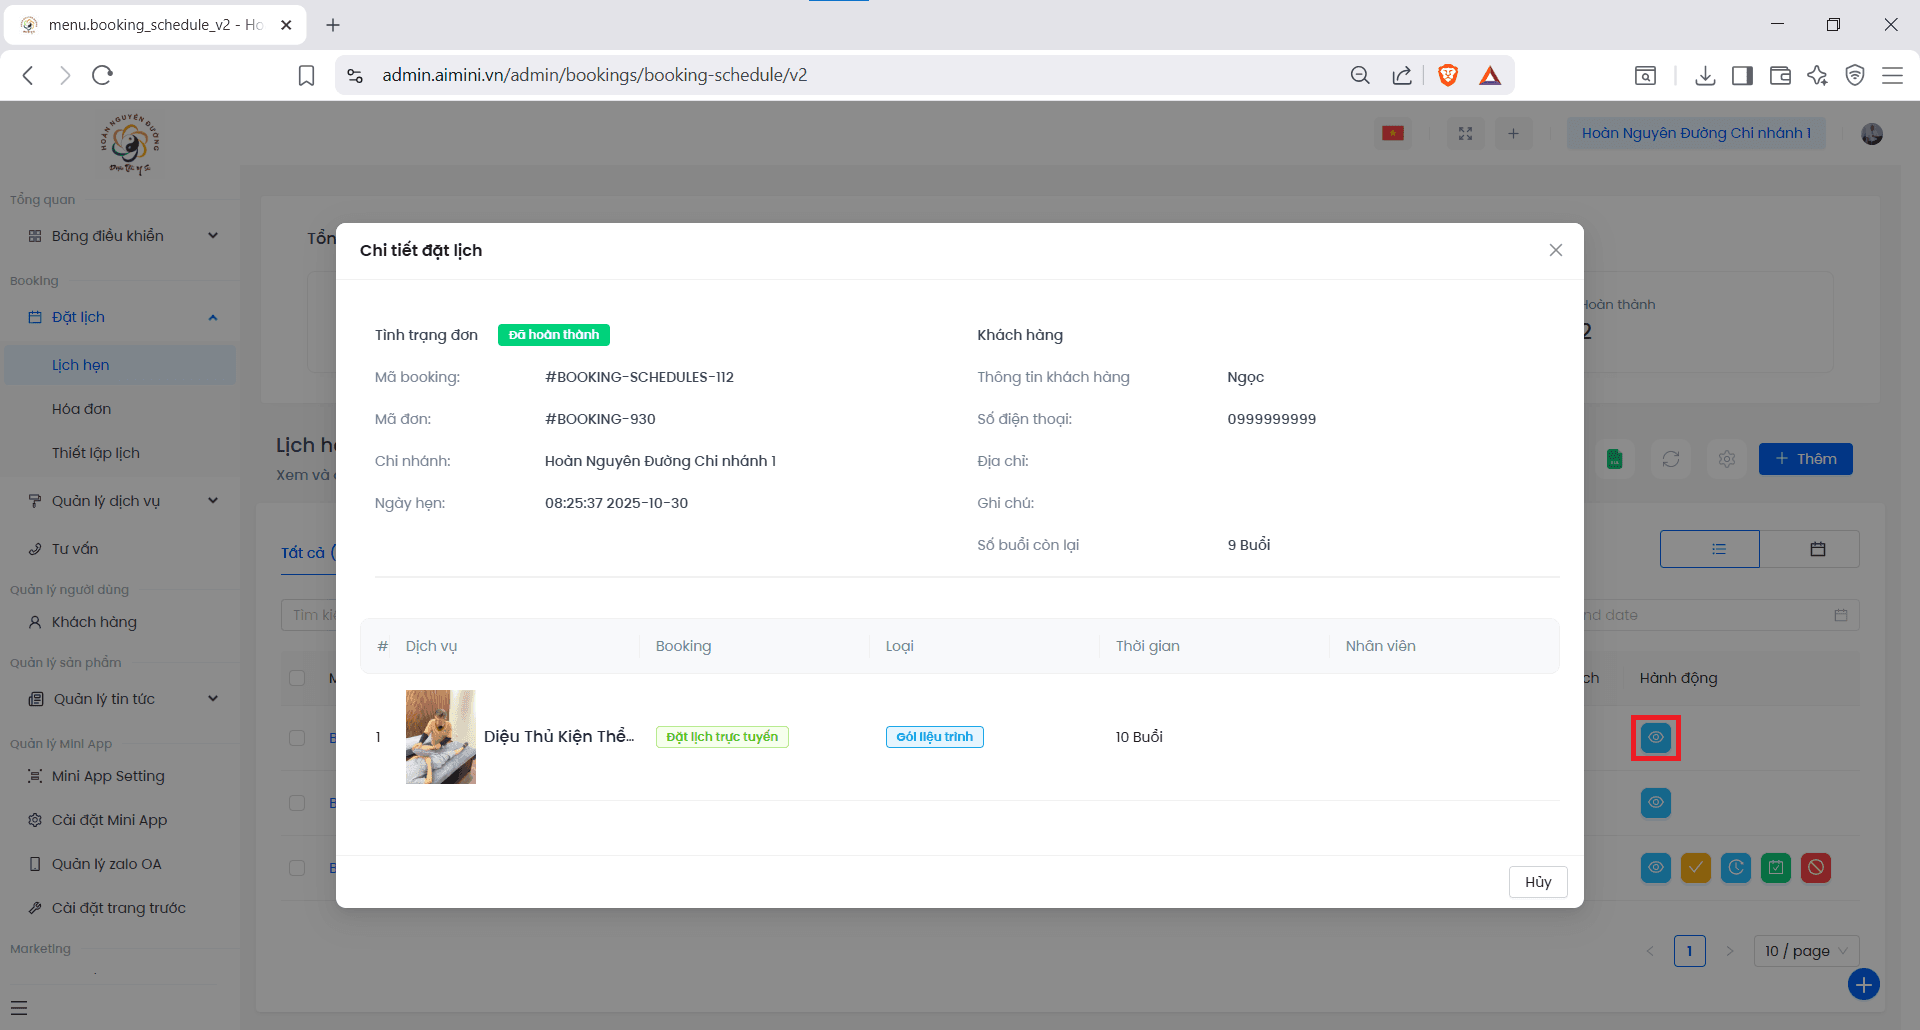Open table settings gear icon
This screenshot has width=1920, height=1030.
1726,459
